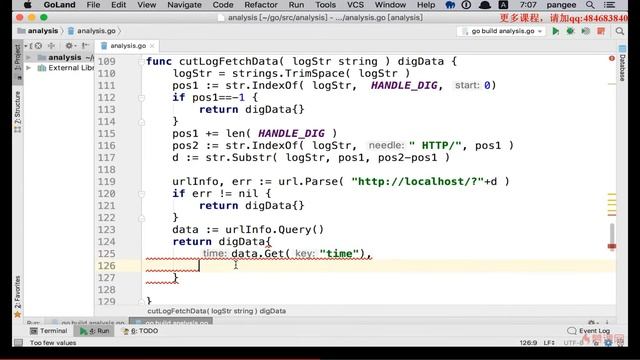Open the go build analysis.go configuration dropdown
Screen dimensions: 640x360
pos(502,31)
